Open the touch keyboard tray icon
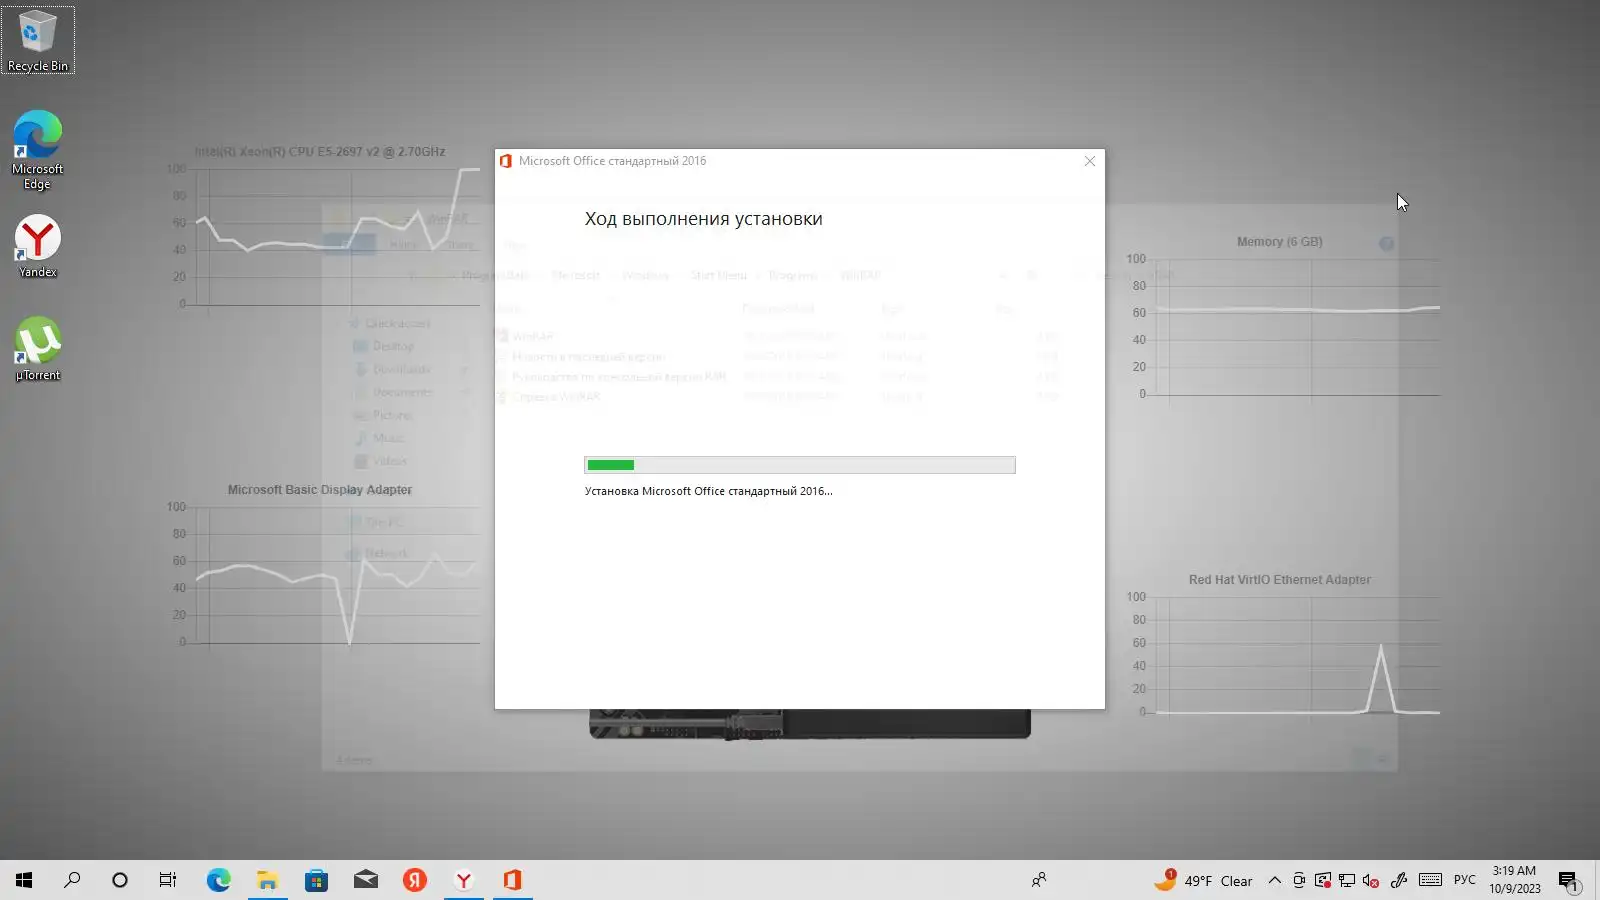 pos(1430,880)
